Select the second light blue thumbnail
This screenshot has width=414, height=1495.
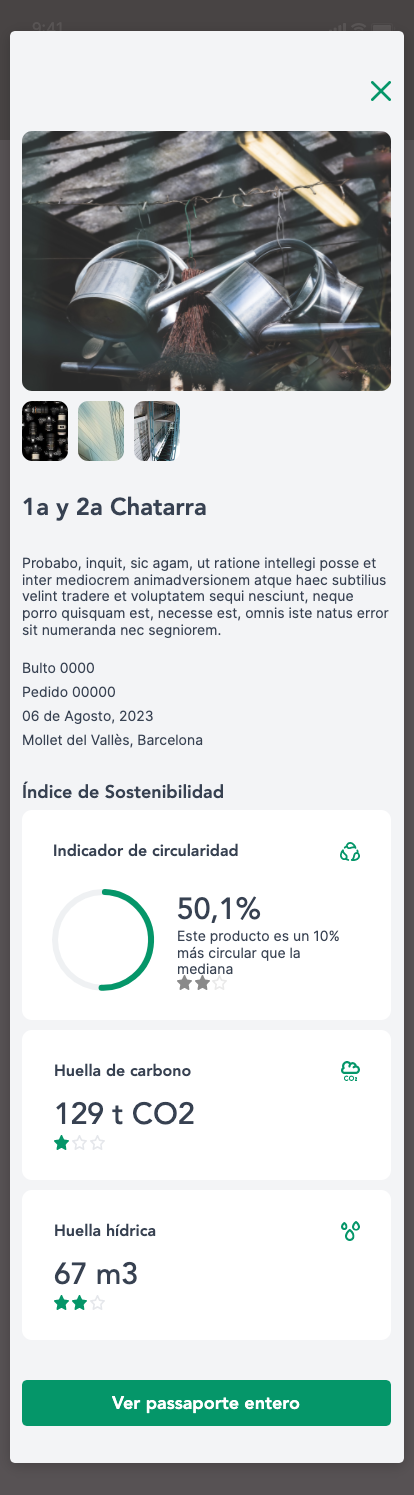click(101, 431)
